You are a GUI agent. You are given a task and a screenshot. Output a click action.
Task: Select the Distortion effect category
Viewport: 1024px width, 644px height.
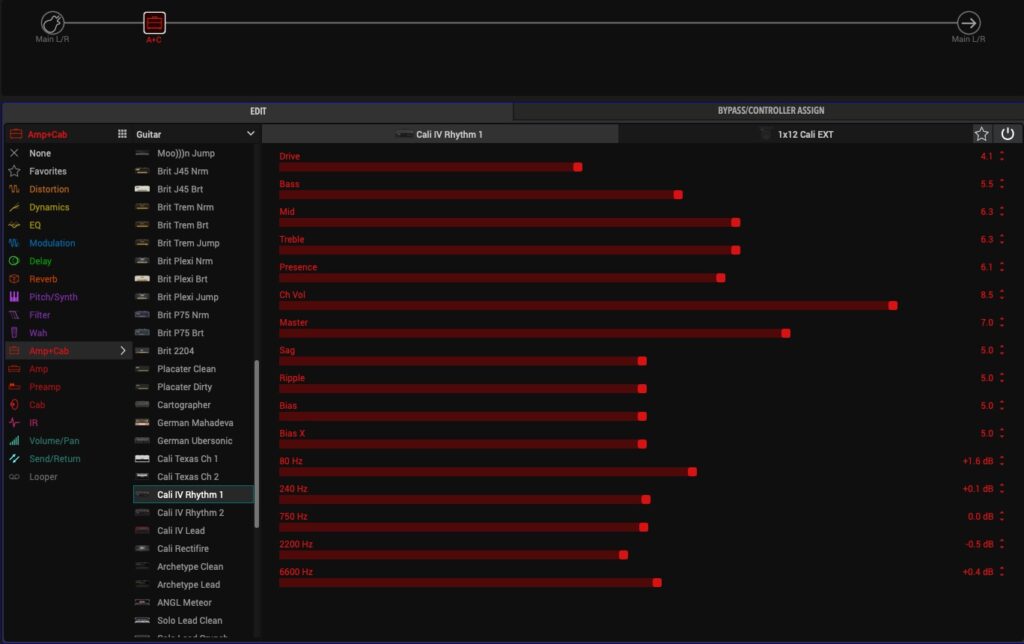[x=49, y=189]
